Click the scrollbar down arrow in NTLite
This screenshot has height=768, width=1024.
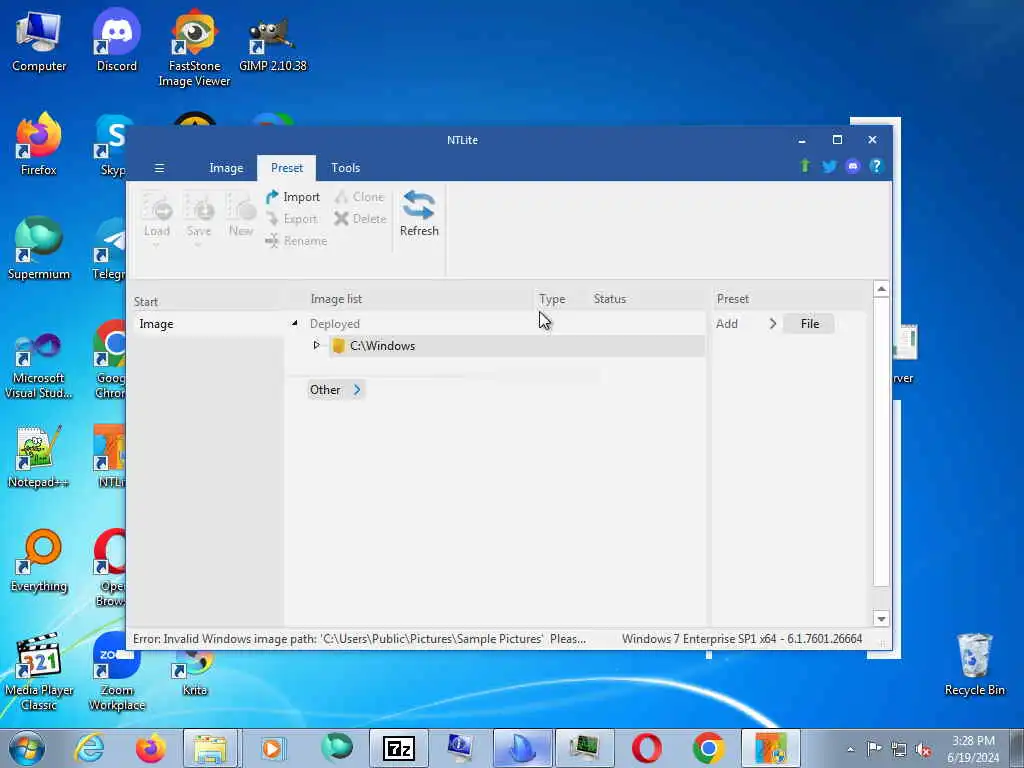click(881, 618)
